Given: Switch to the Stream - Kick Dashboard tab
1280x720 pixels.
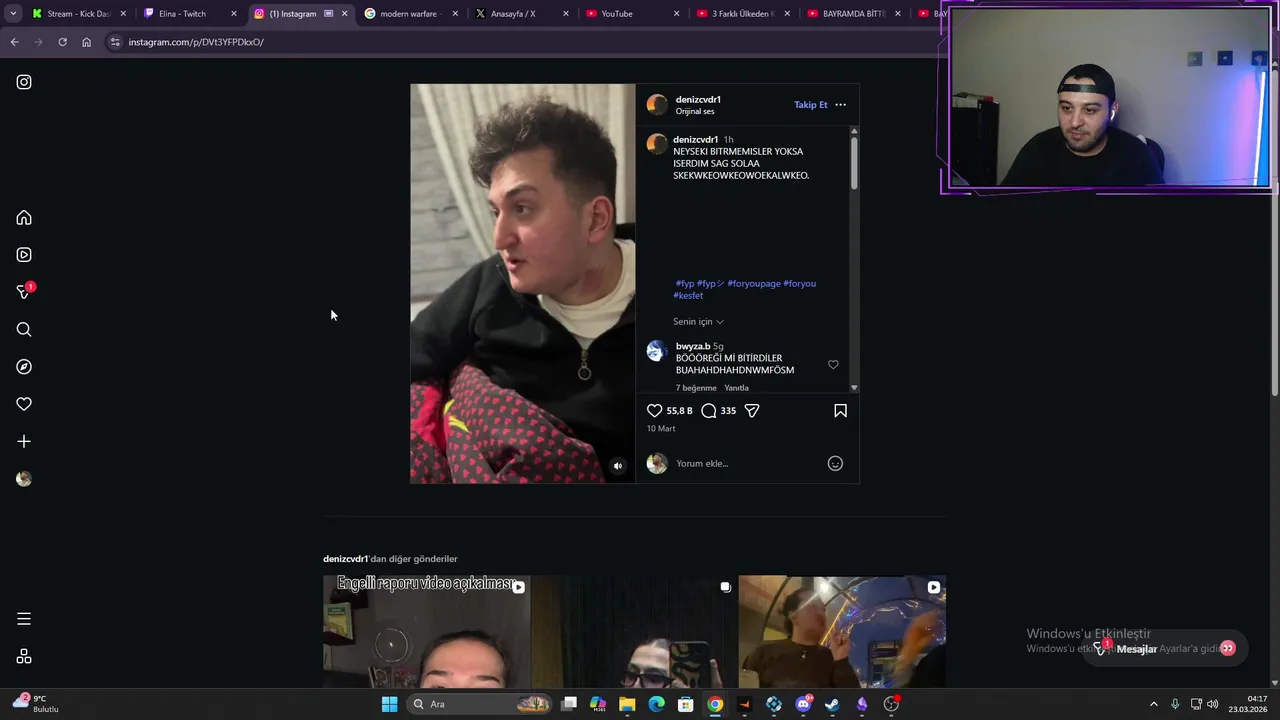Looking at the screenshot, I should click(x=78, y=14).
